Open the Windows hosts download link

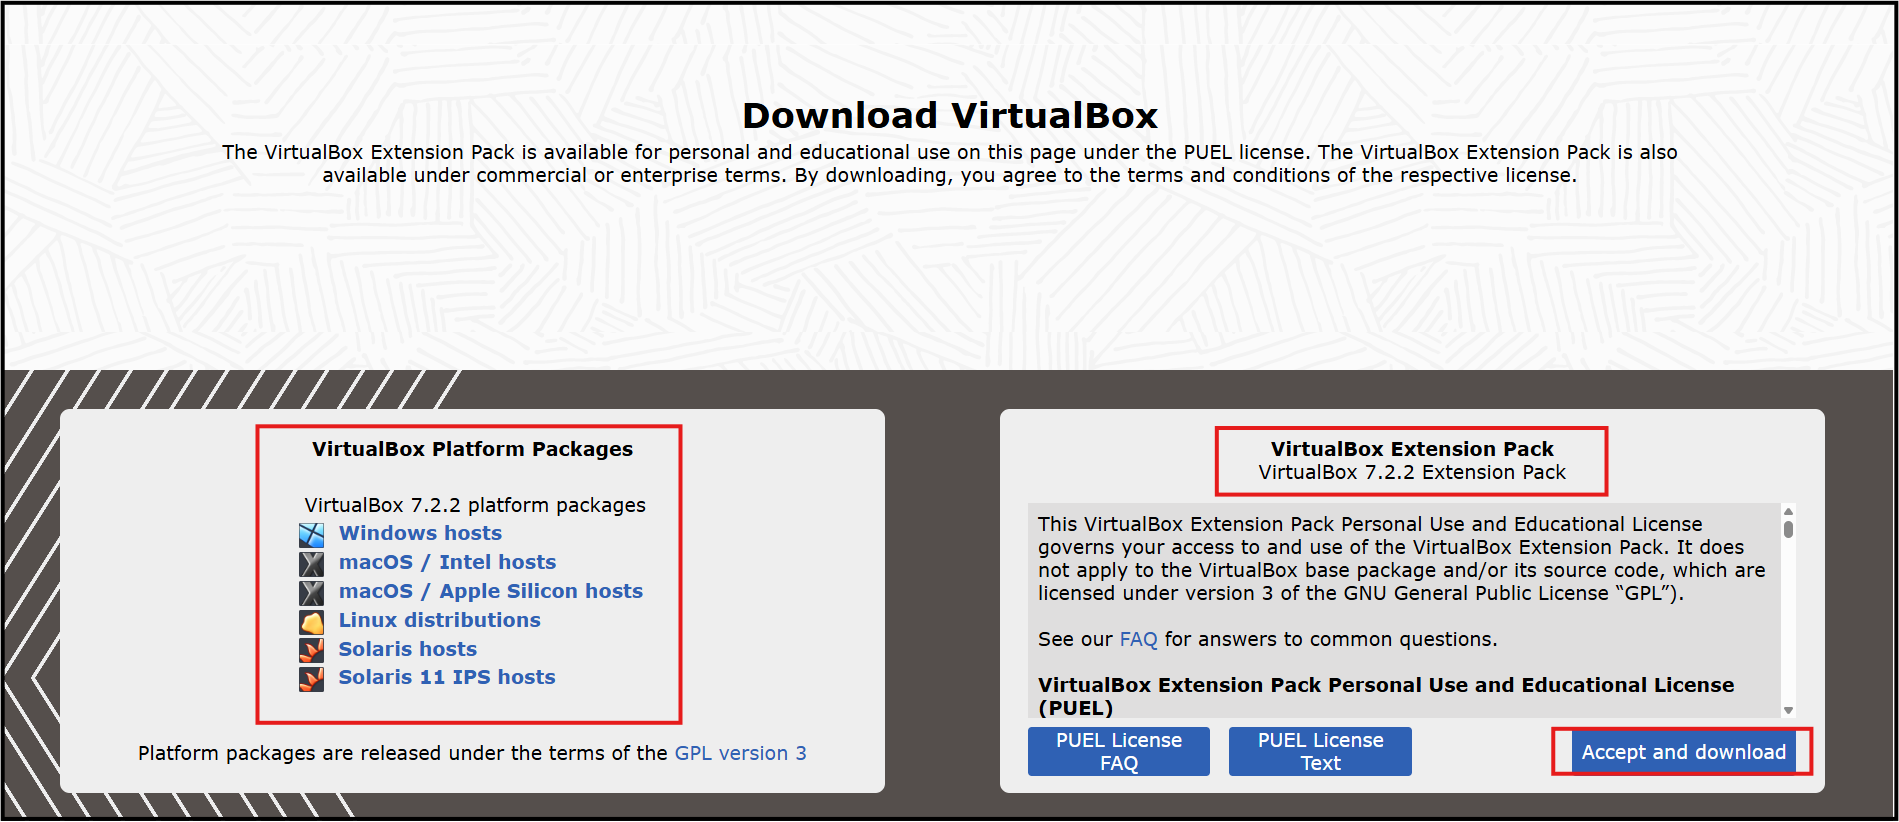pos(420,533)
